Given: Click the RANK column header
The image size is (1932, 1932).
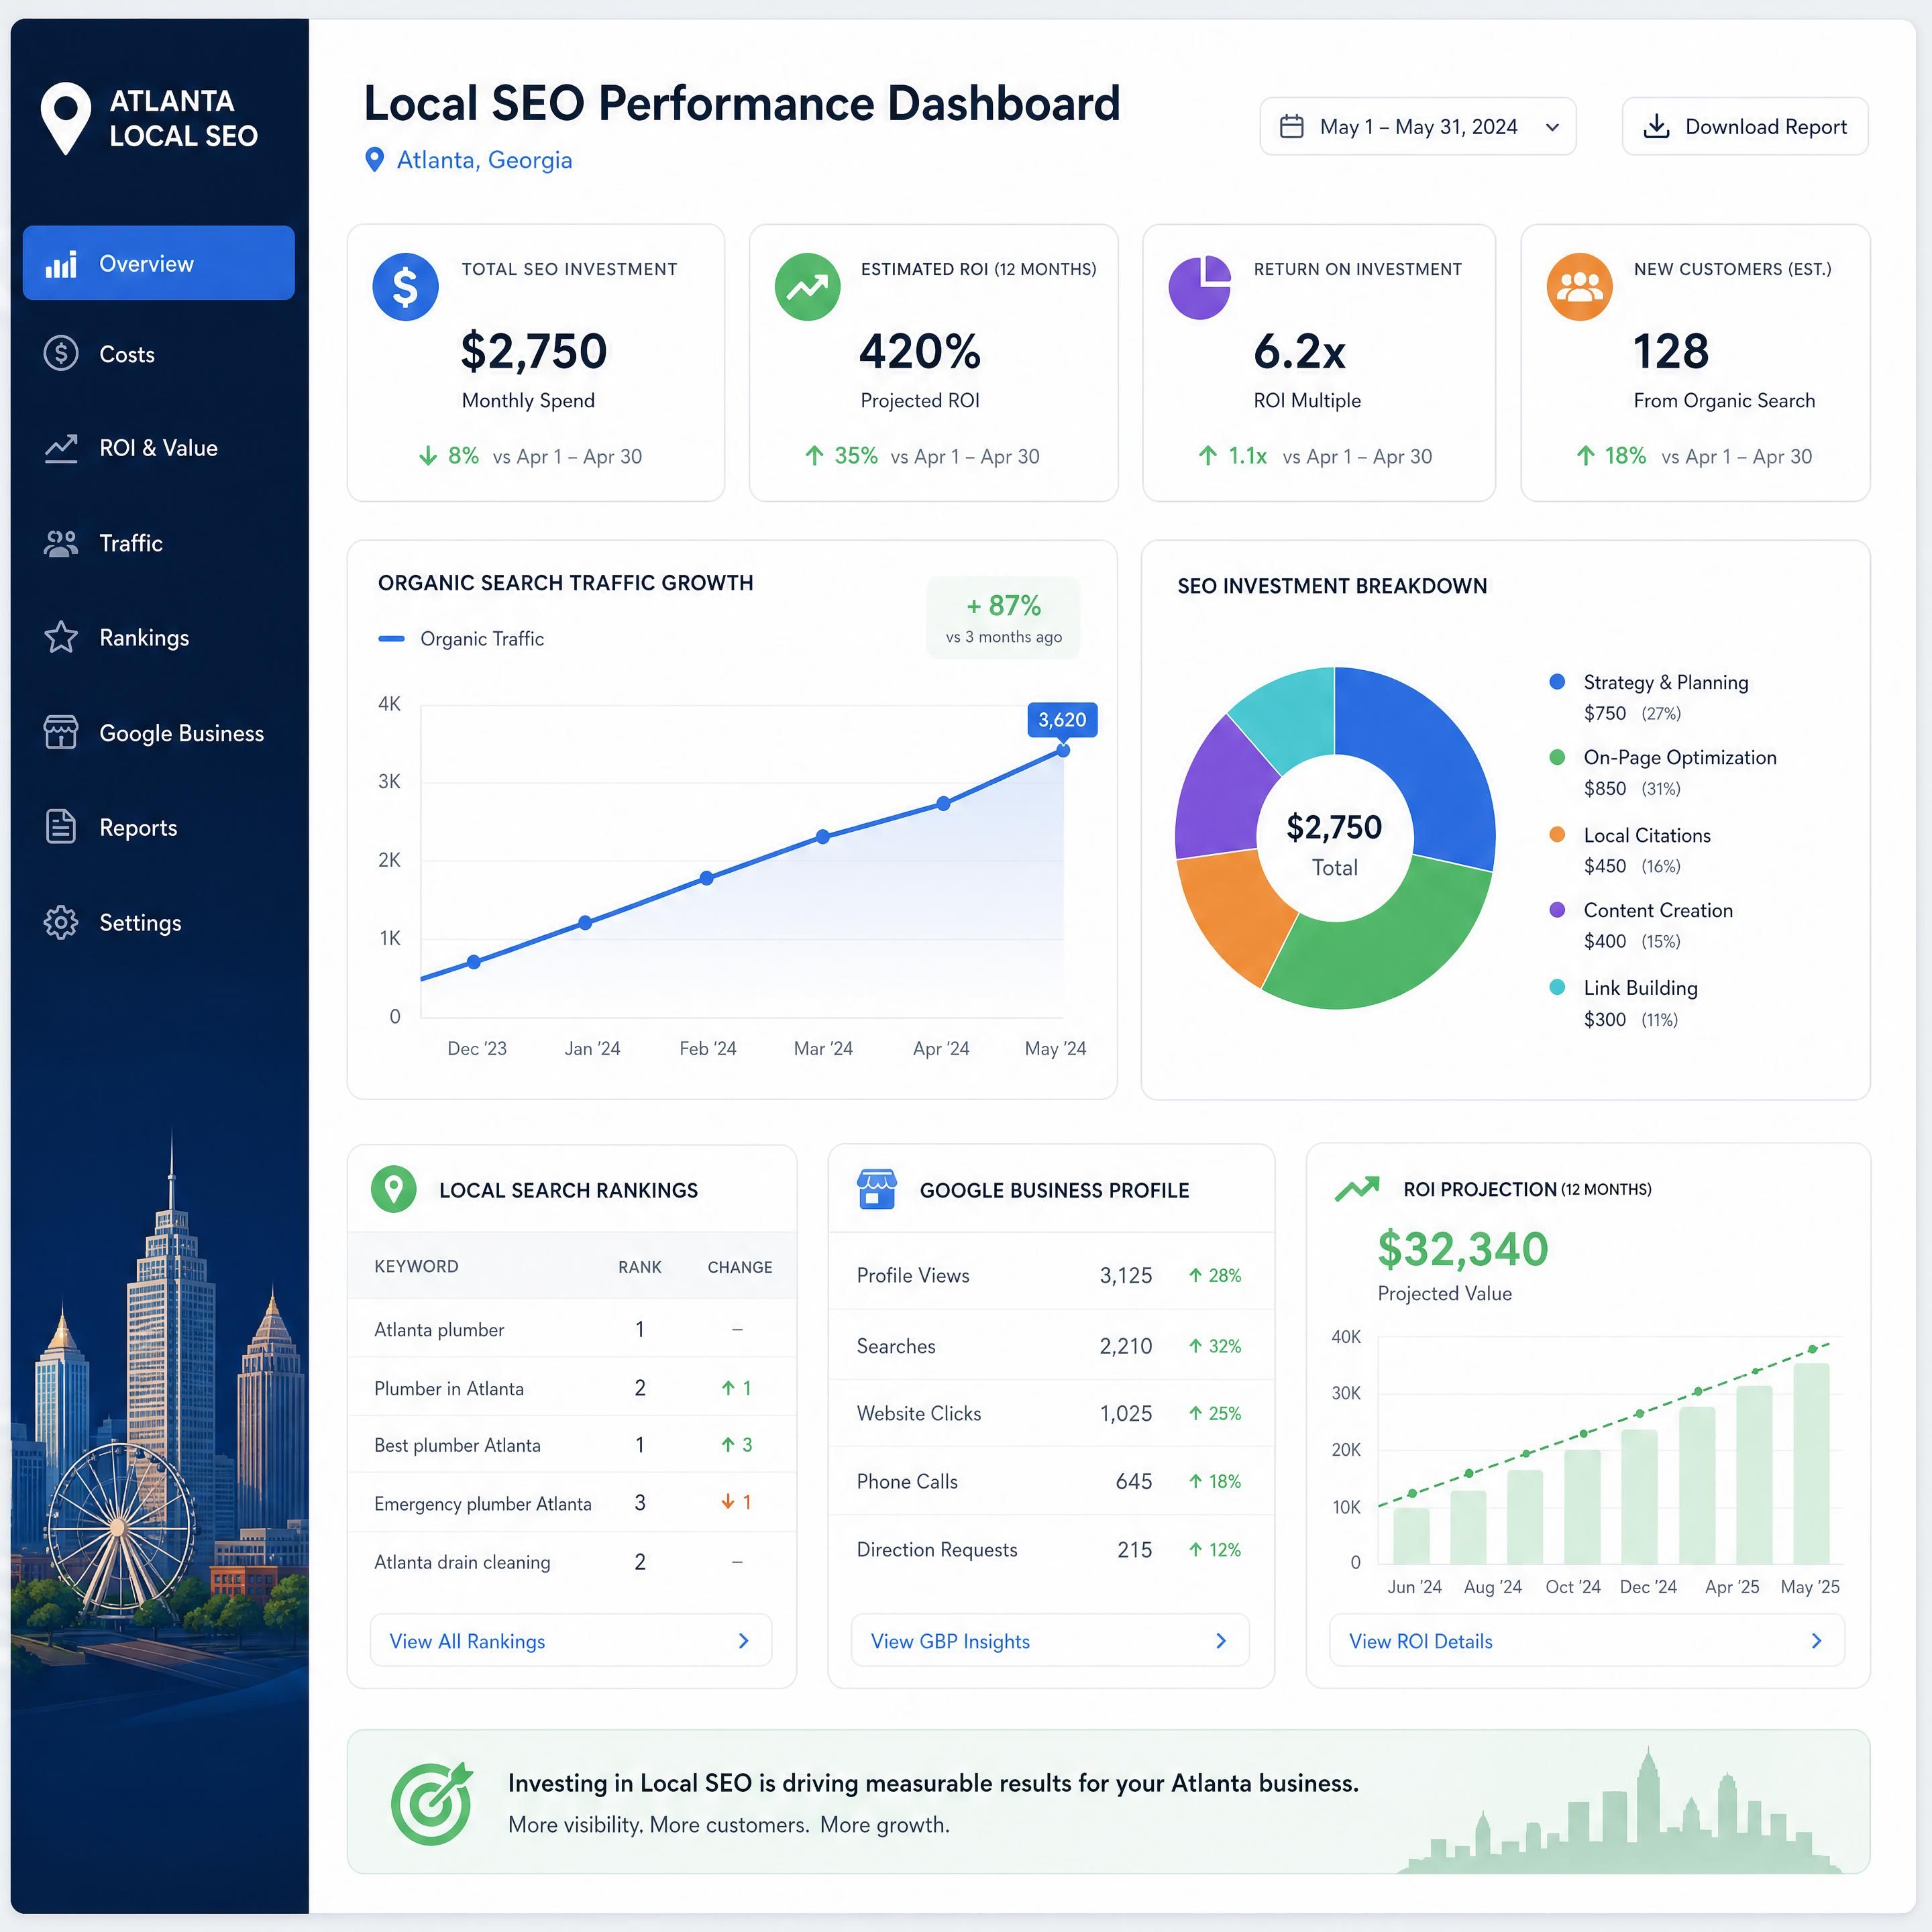Looking at the screenshot, I should [640, 1267].
